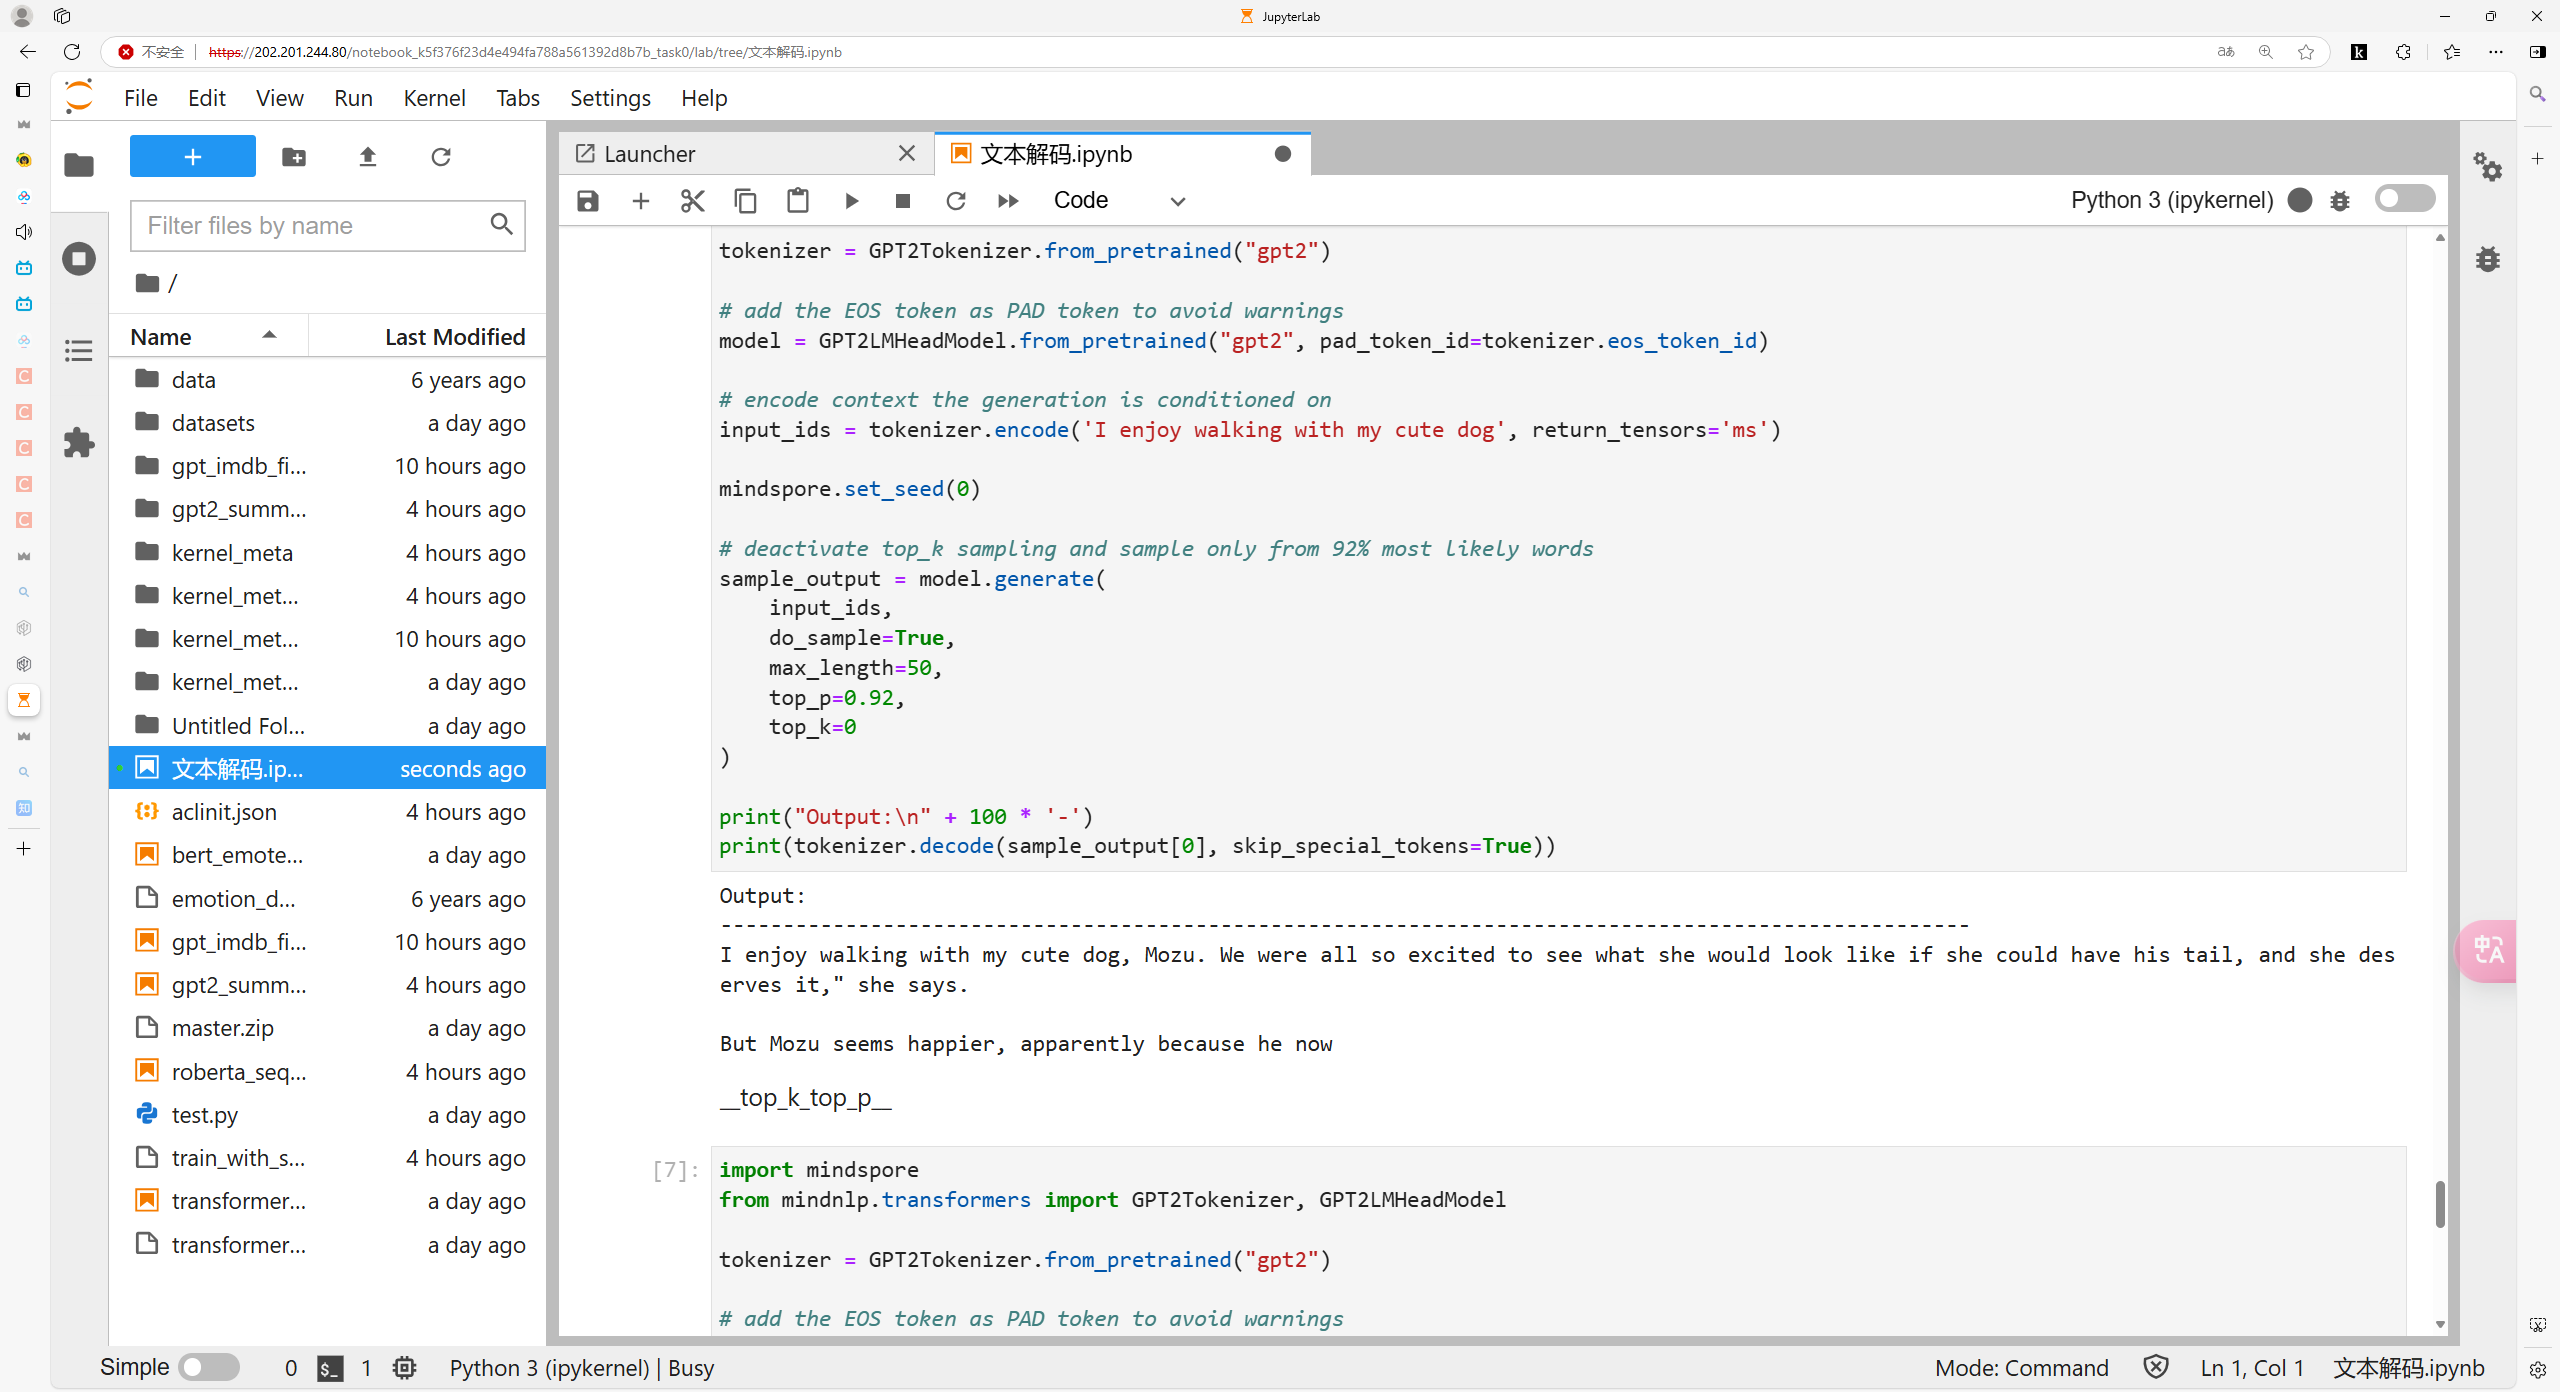Click execution cell [7] prompt
The image size is (2560, 1392).
[x=676, y=1170]
